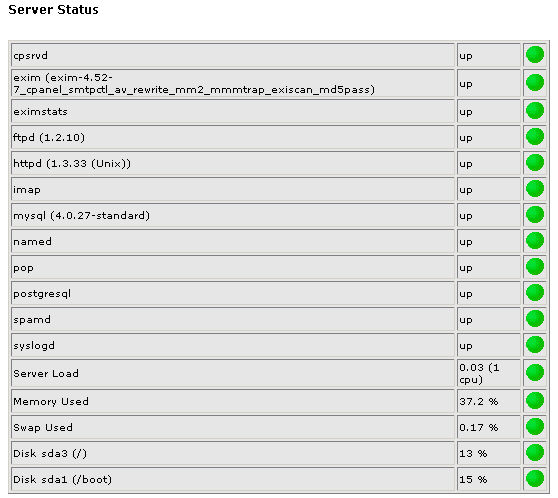Select the Disk sda1 (/boot) status light
Viewport: 558px width, 498px height.
(535, 478)
